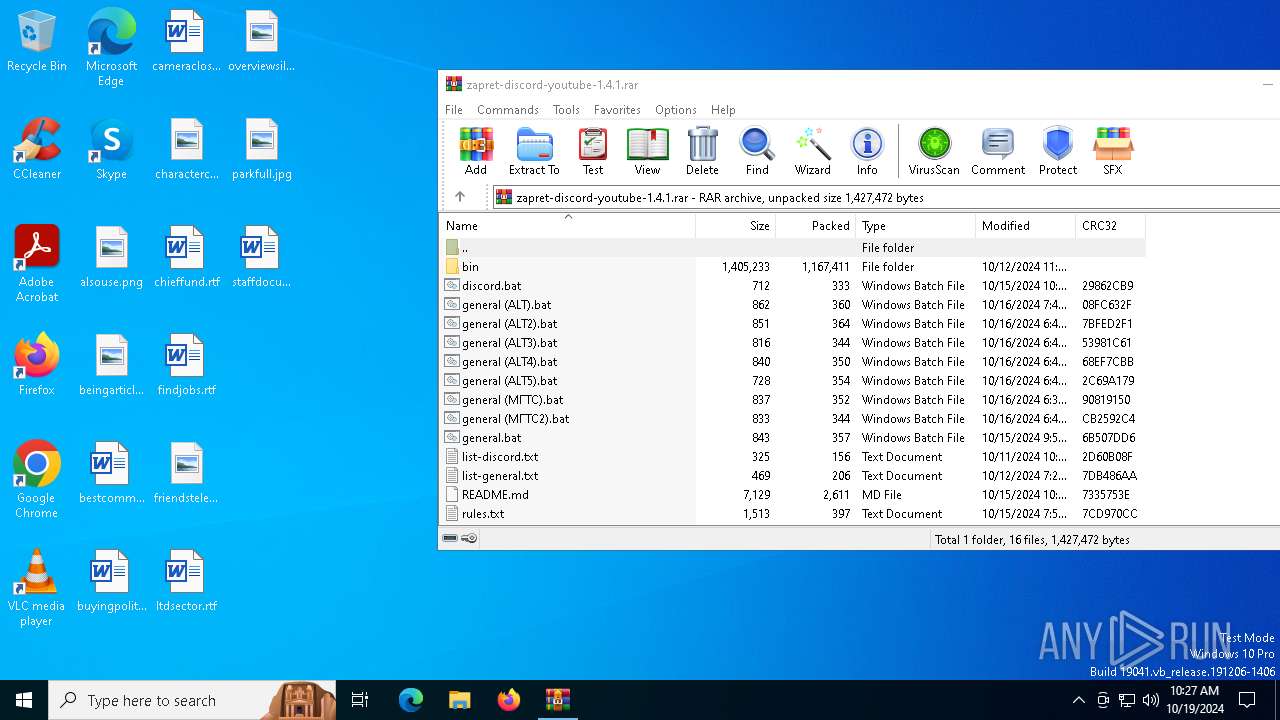Sort files by Name column header
This screenshot has height=720, width=1280.
567,226
